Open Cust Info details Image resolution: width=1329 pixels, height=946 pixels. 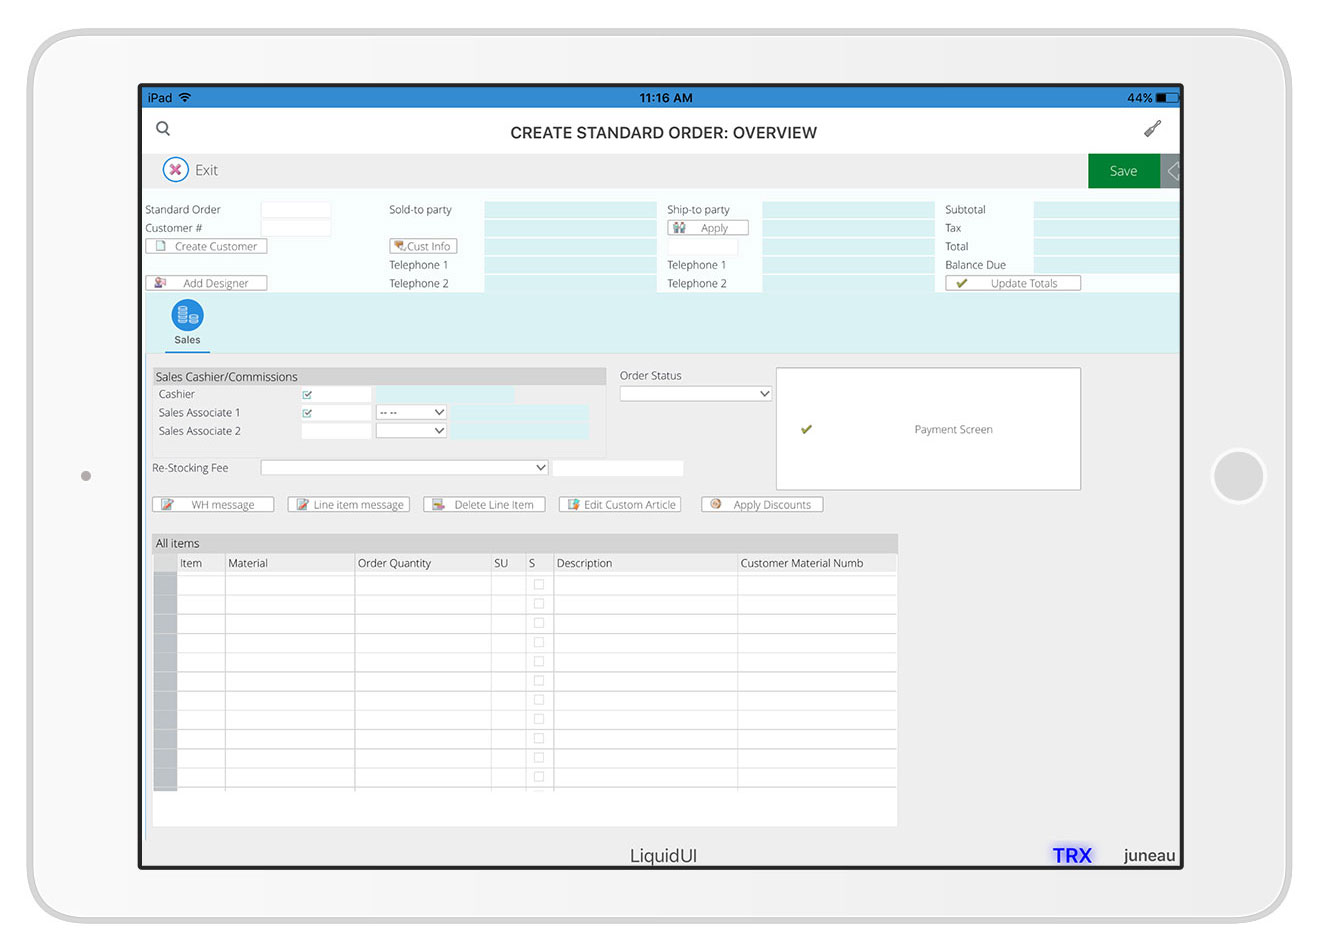pyautogui.click(x=423, y=247)
